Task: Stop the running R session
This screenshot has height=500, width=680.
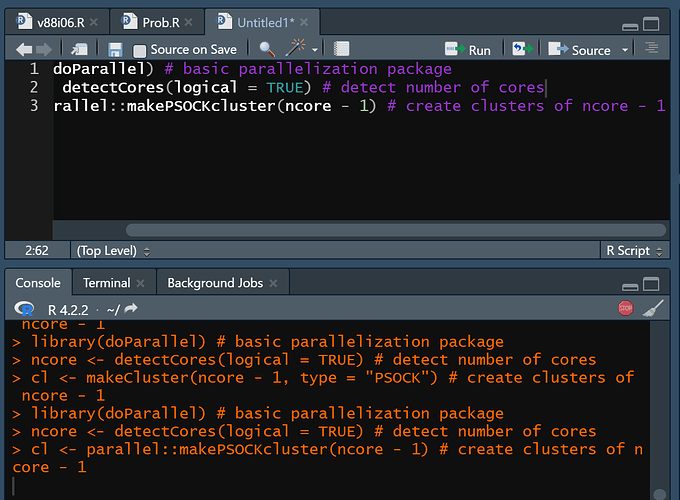Action: point(625,308)
